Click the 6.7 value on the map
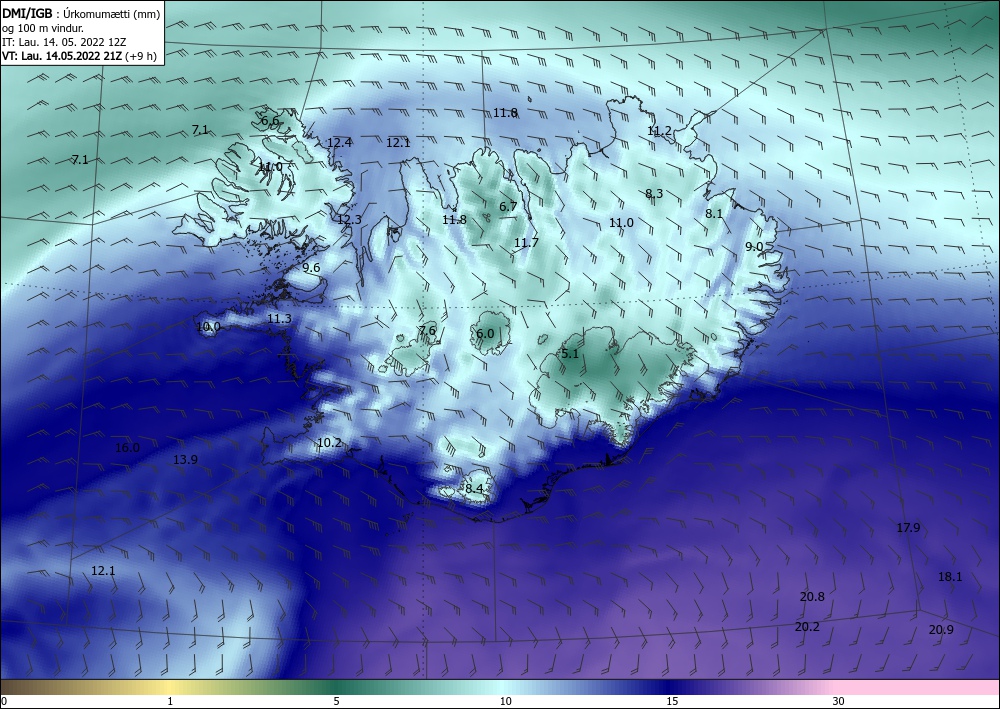The width and height of the screenshot is (1000, 709). 508,206
